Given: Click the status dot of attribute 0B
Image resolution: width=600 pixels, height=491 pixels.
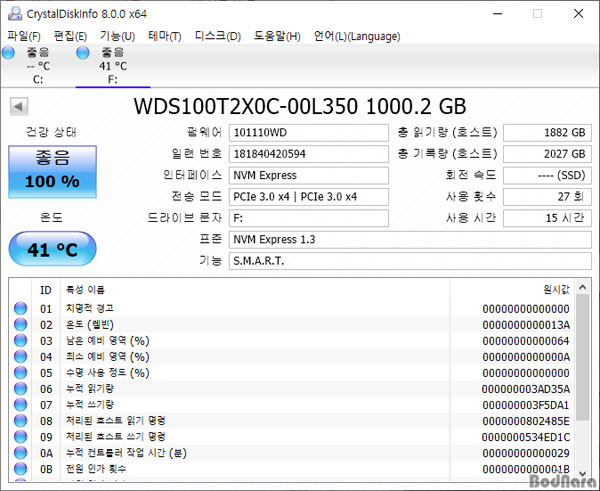Looking at the screenshot, I should [21, 469].
